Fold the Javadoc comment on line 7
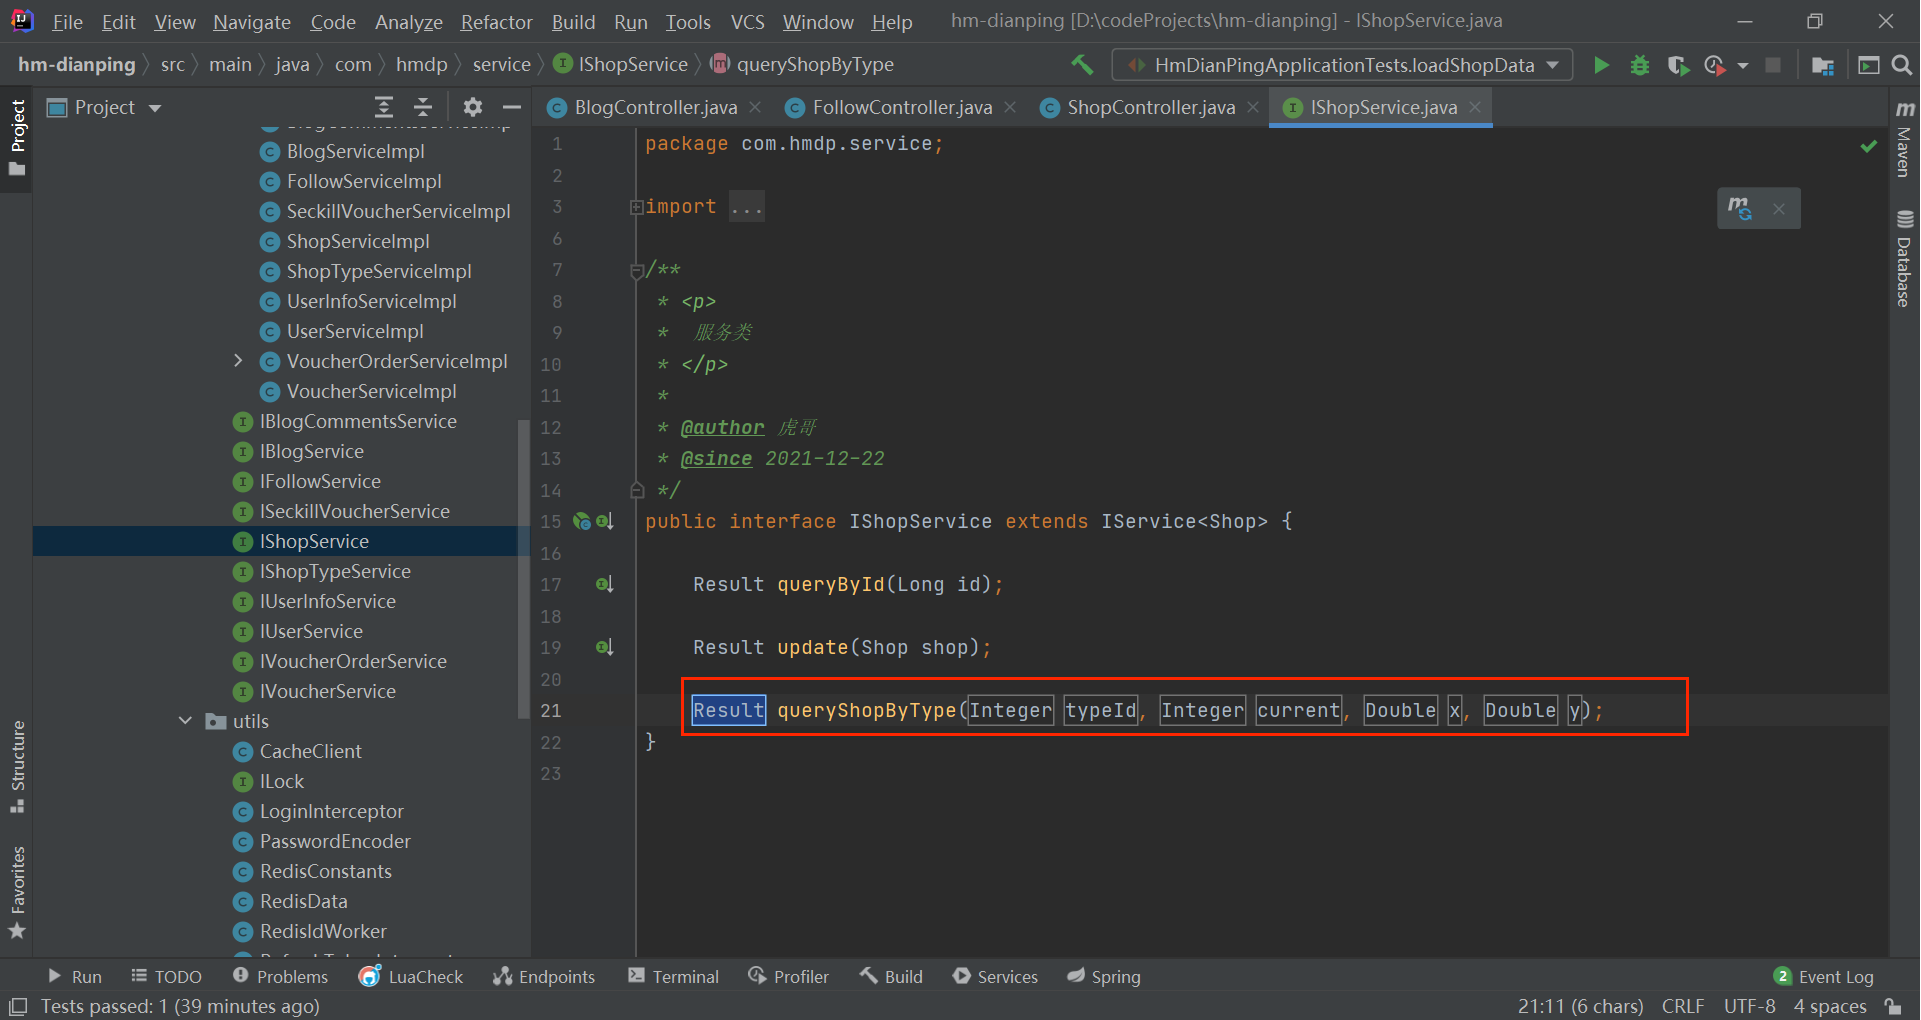The width and height of the screenshot is (1921, 1020). [636, 270]
